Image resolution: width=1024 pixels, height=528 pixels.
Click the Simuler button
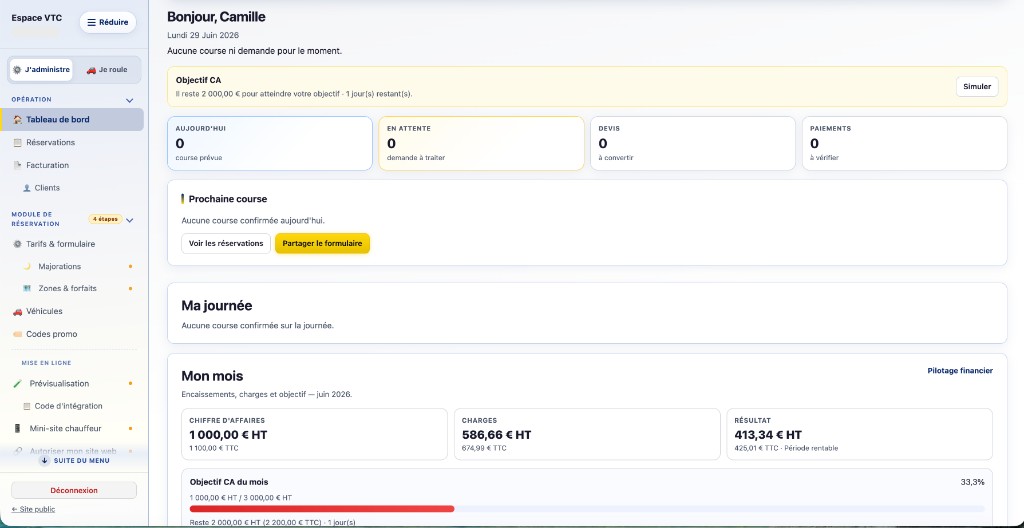(x=977, y=87)
